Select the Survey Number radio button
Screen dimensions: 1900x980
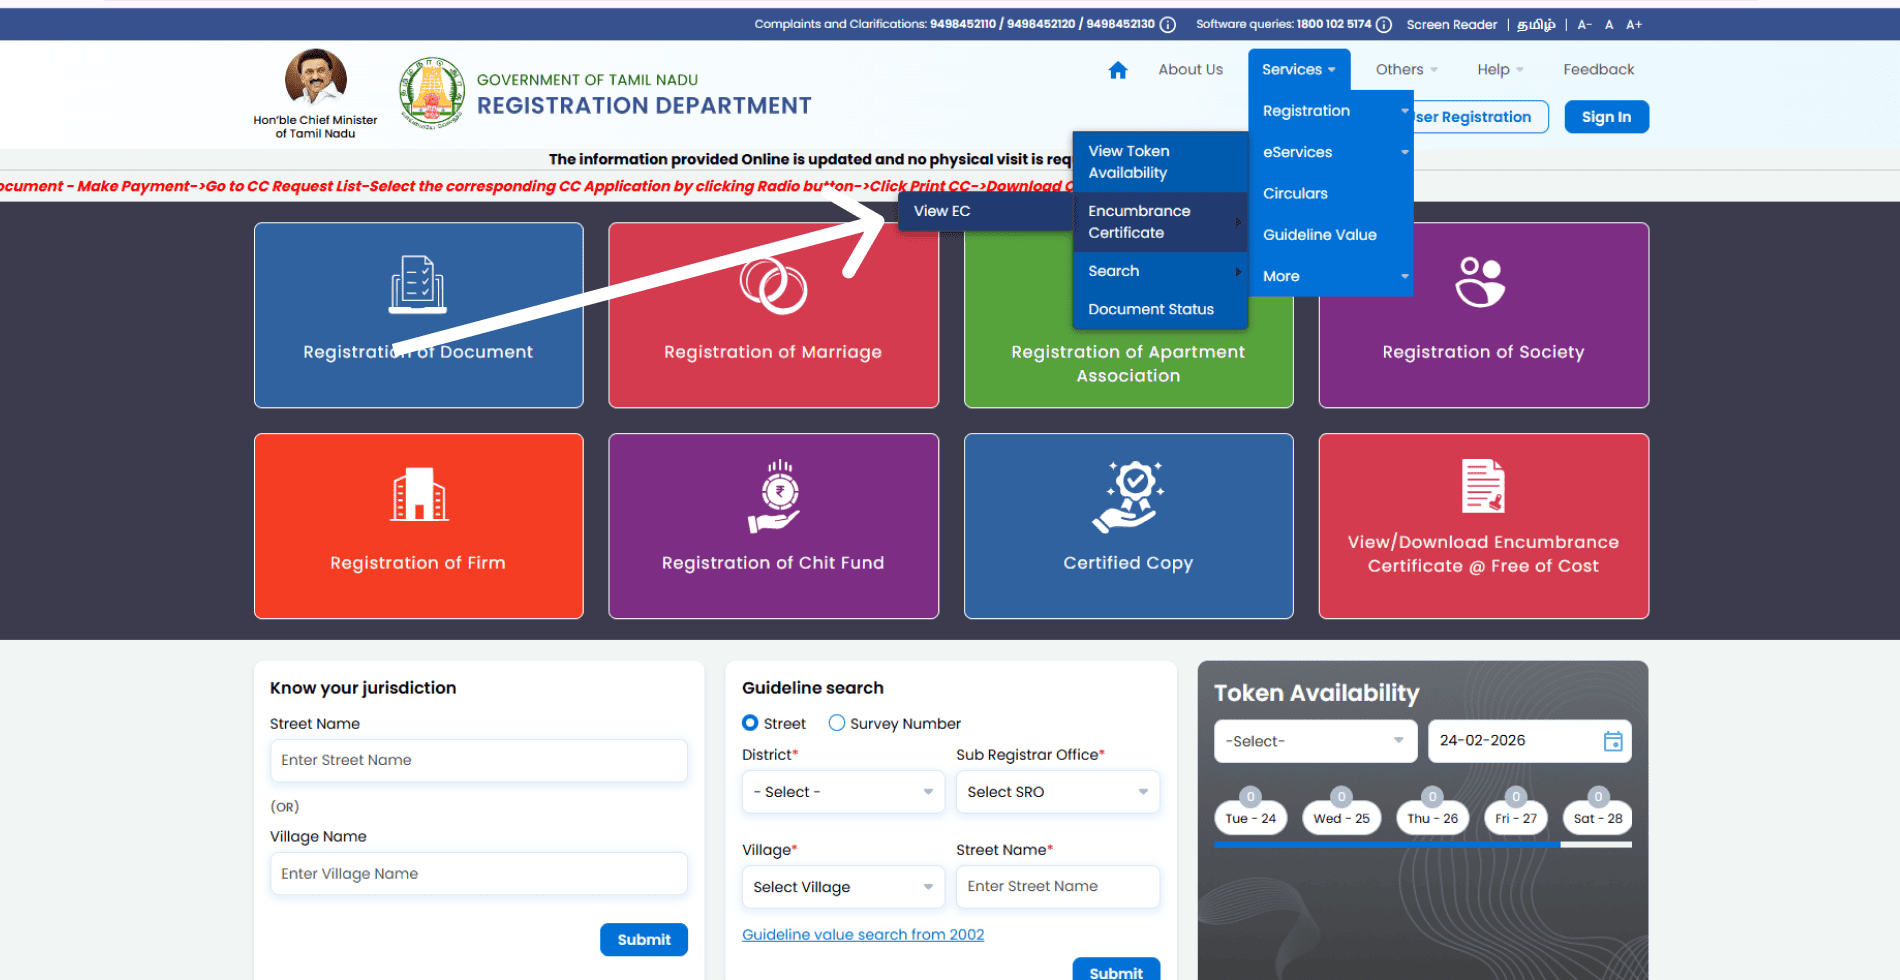pyautogui.click(x=837, y=723)
